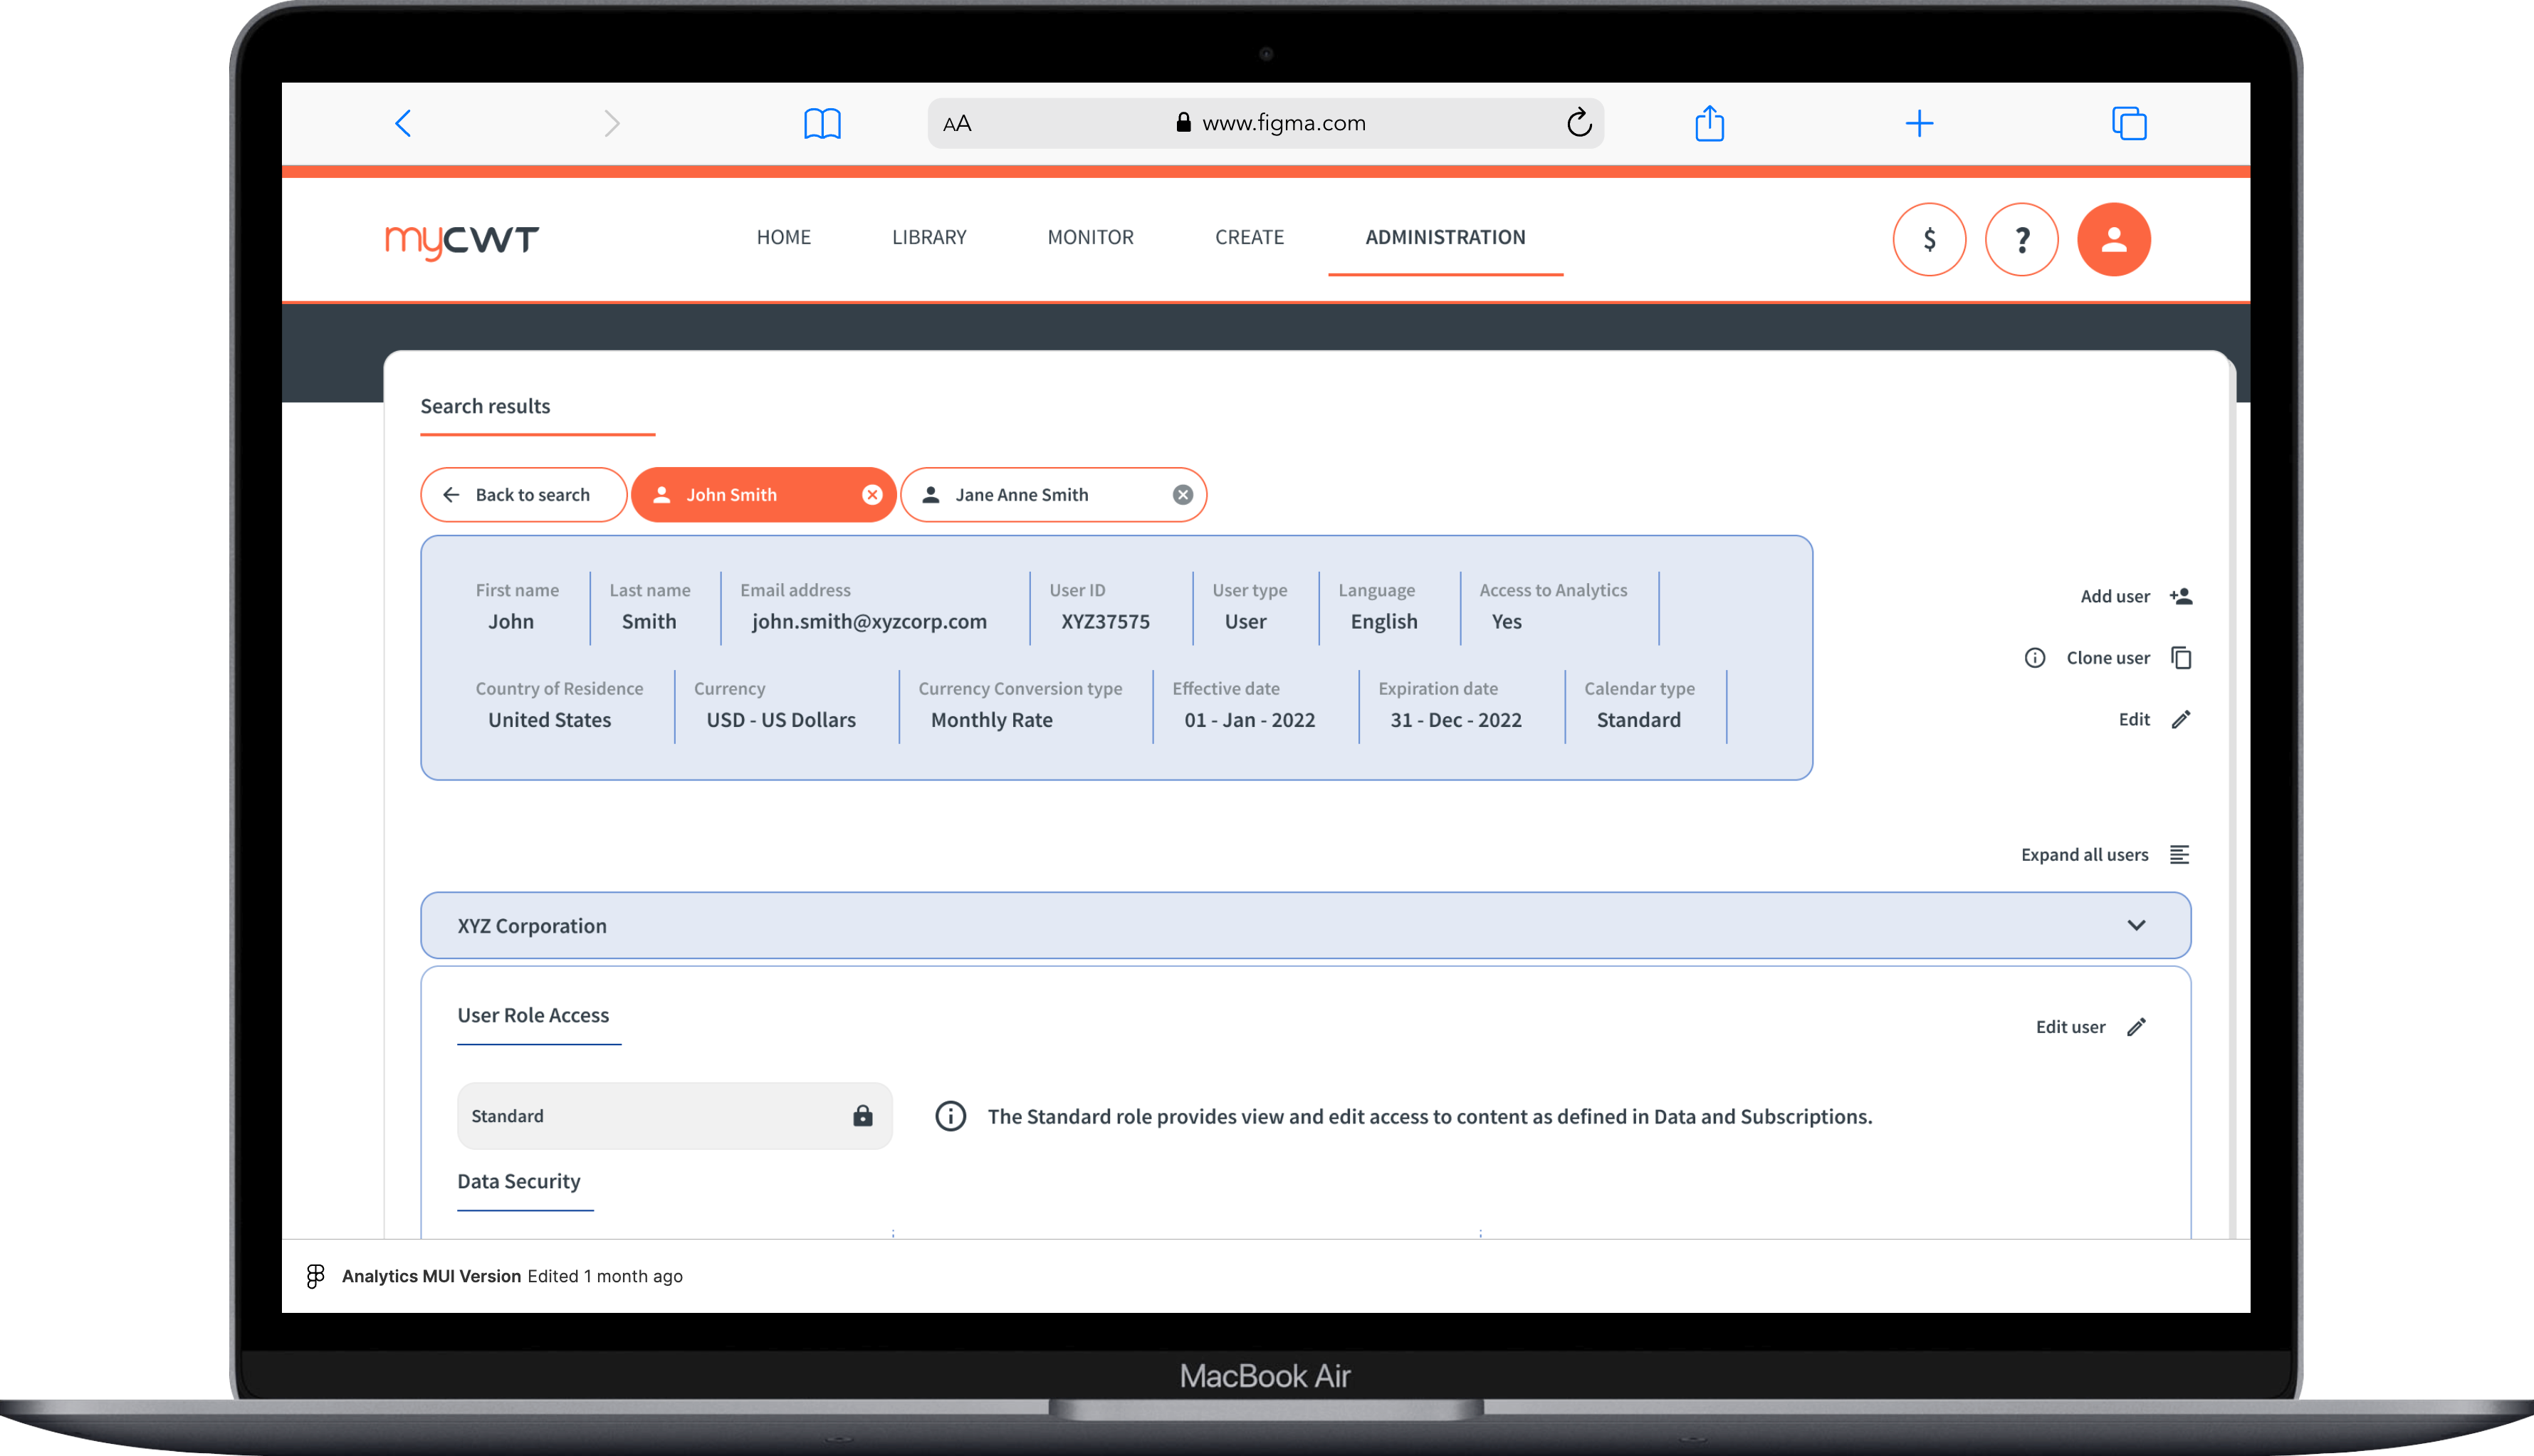Click Expand all users label
The width and height of the screenshot is (2534, 1456).
tap(2083, 854)
